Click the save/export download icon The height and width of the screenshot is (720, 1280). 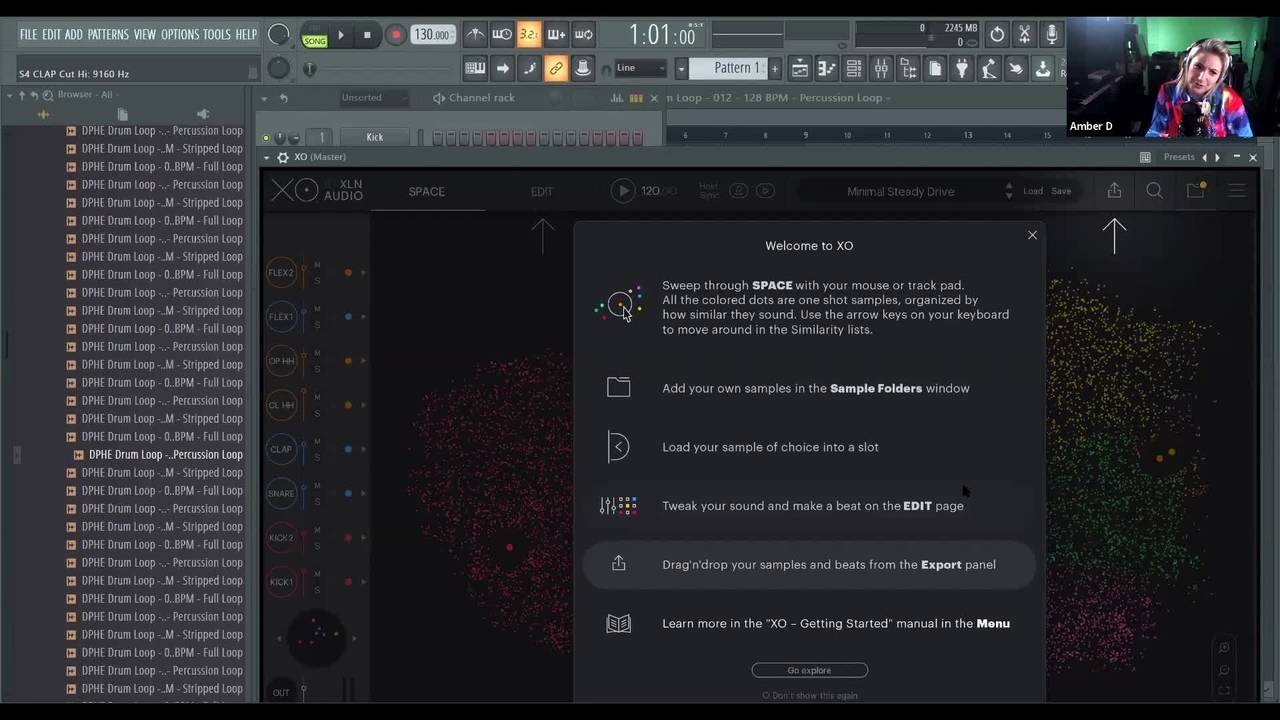pyautogui.click(x=1043, y=68)
